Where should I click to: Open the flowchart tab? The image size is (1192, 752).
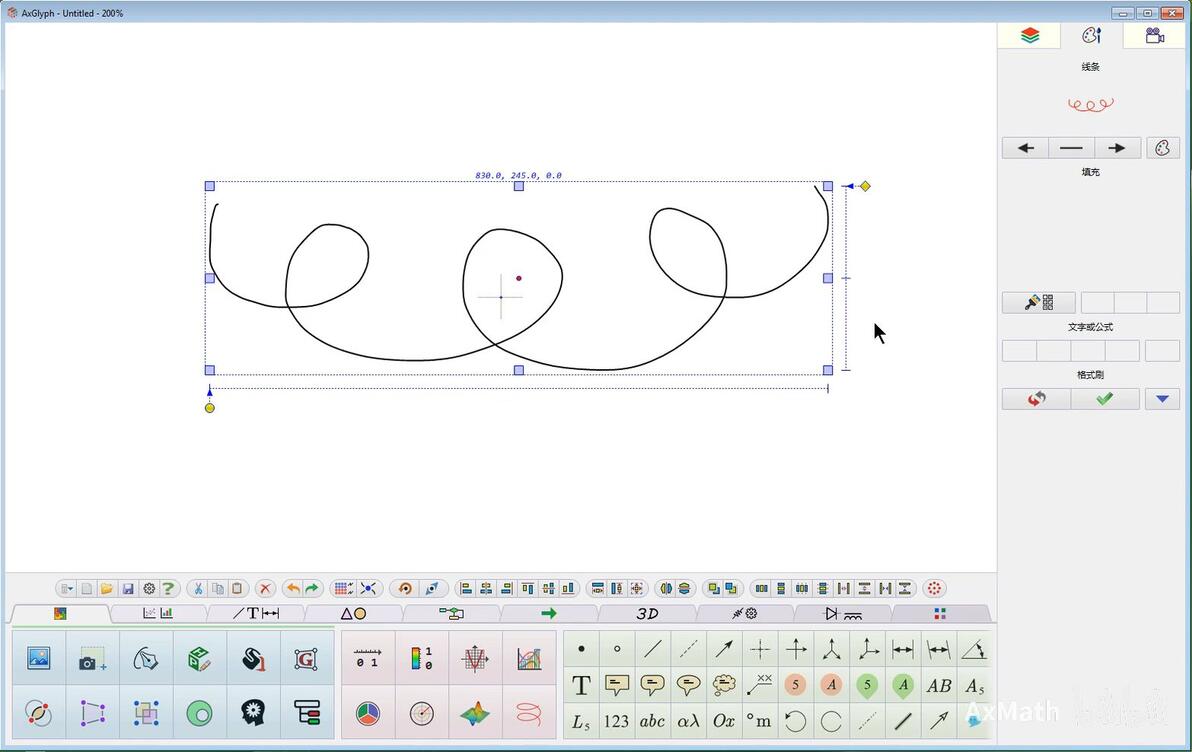pos(452,613)
